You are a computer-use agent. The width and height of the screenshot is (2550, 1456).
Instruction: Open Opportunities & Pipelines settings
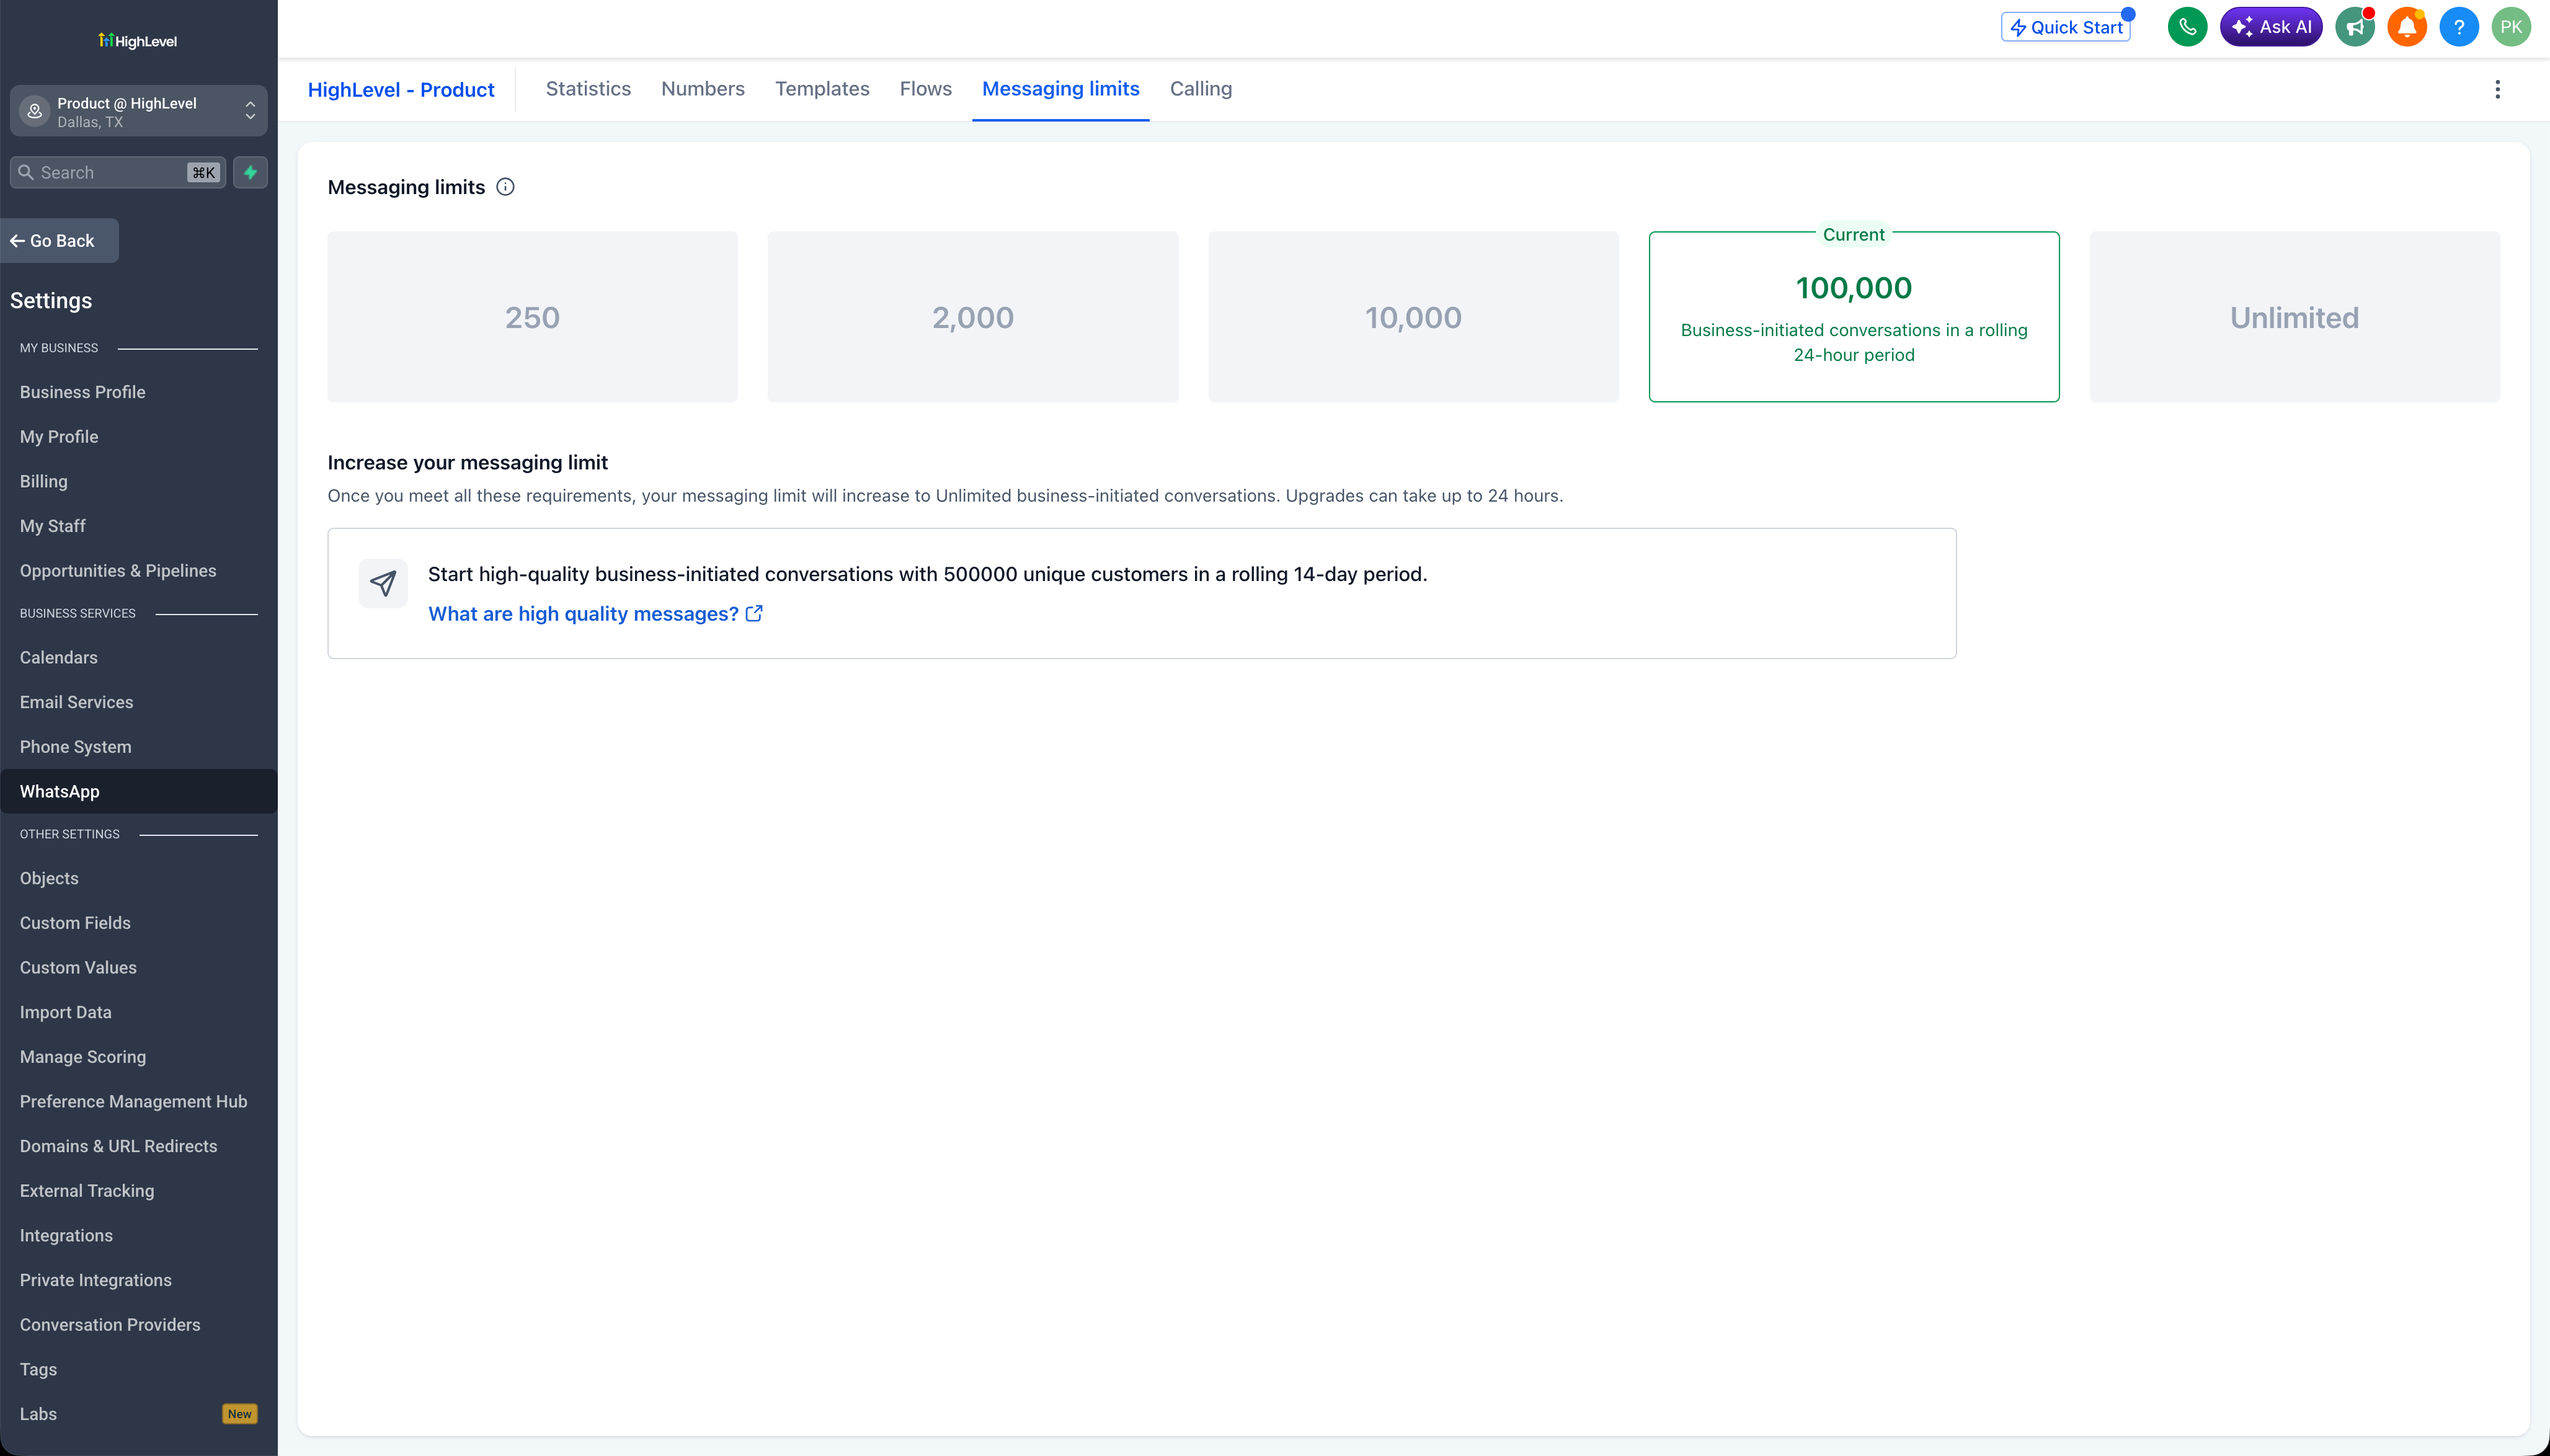[118, 571]
